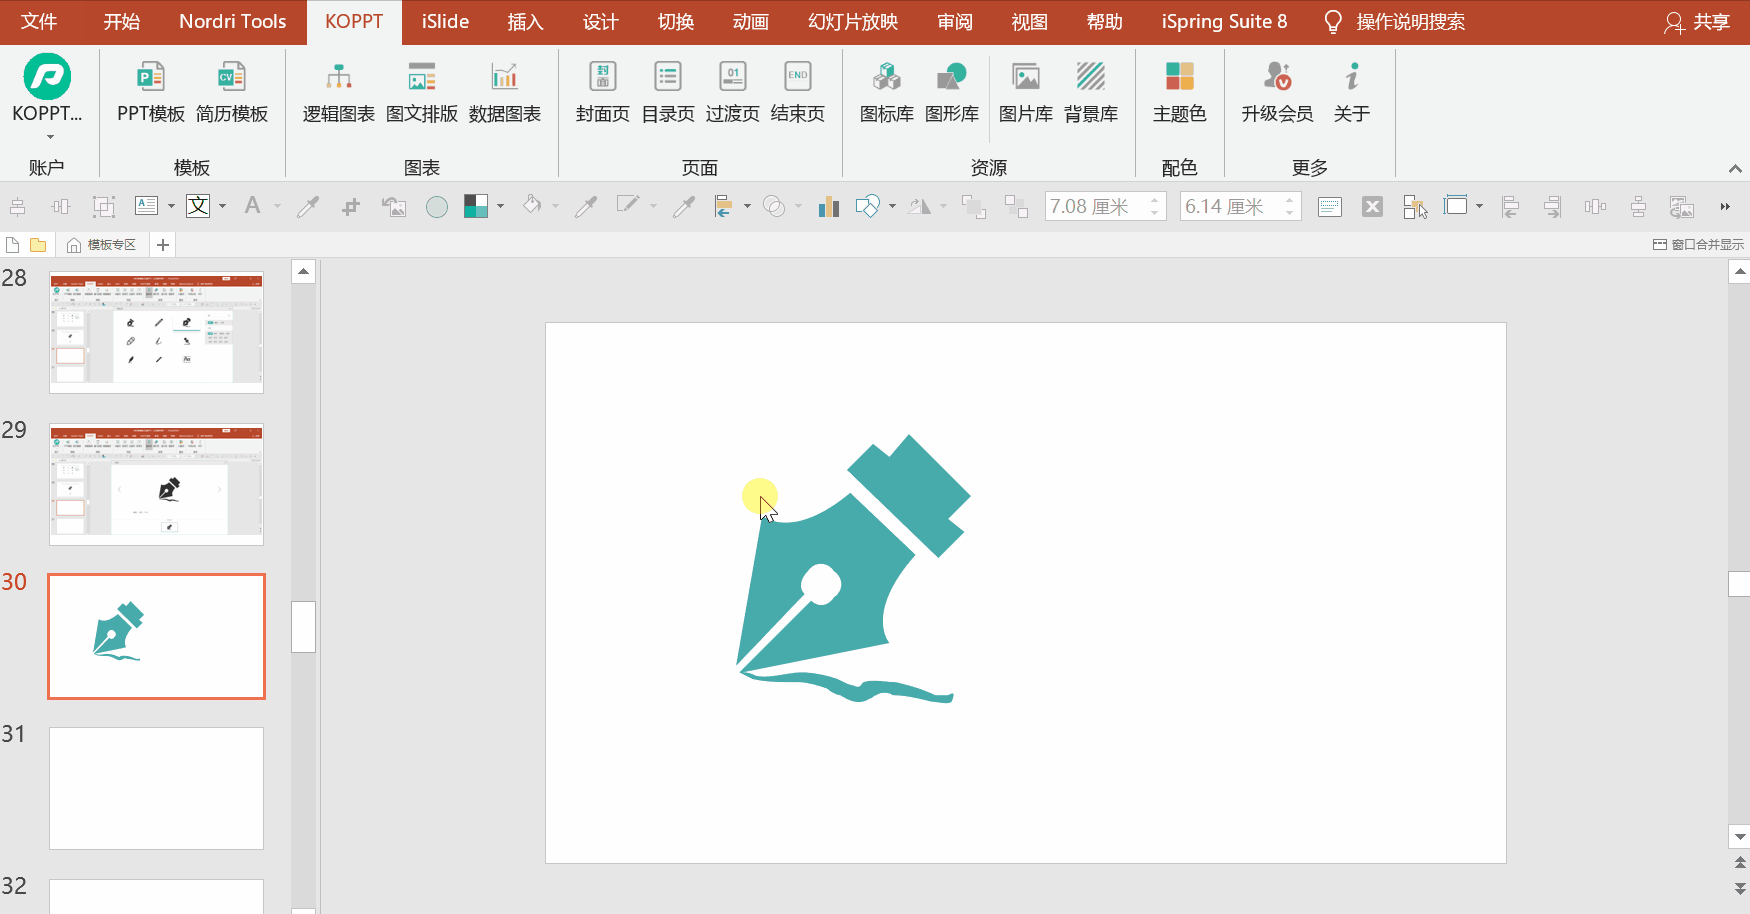Open 简历模板 resume templates
Viewport: 1750px width, 914px height.
[x=232, y=90]
